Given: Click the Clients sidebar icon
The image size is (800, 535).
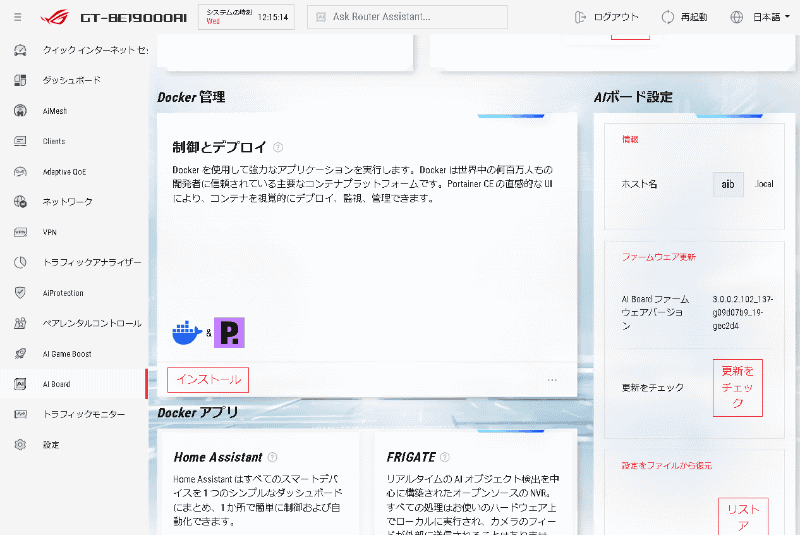Looking at the screenshot, I should (20, 141).
